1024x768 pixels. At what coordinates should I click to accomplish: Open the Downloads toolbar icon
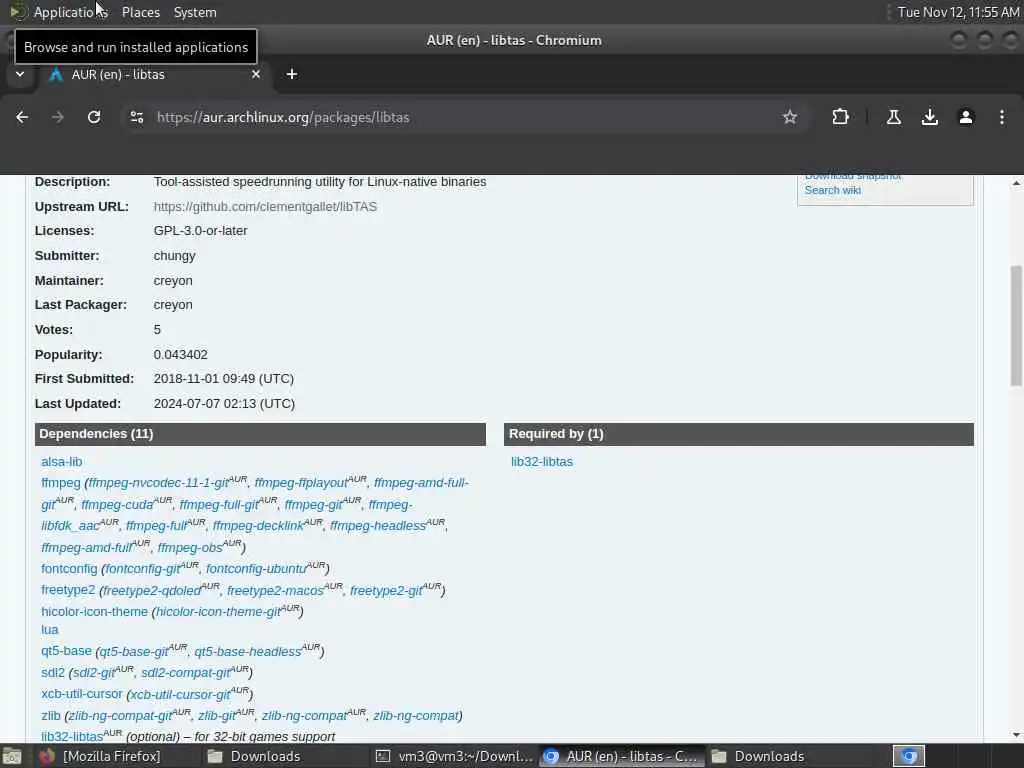point(929,117)
